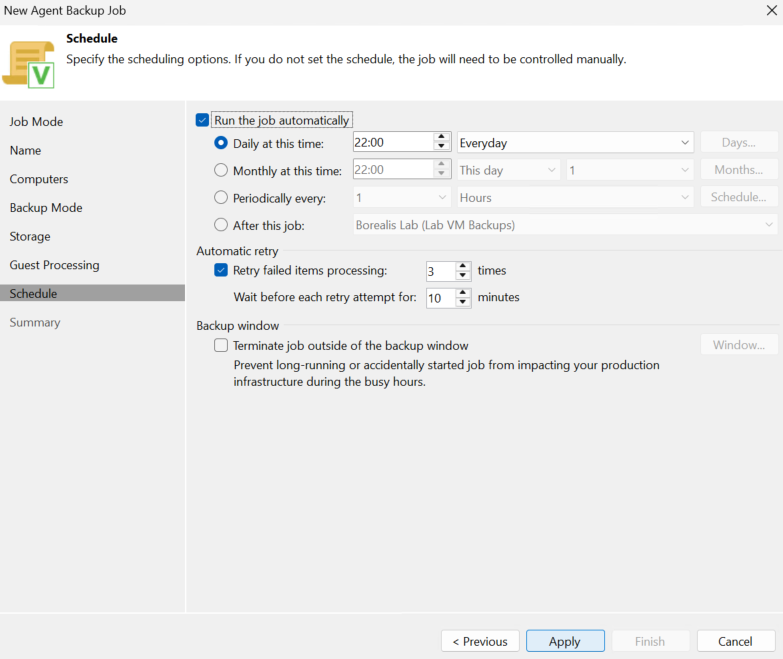Decrease the daily time spinner down arrow

[x=441, y=146]
